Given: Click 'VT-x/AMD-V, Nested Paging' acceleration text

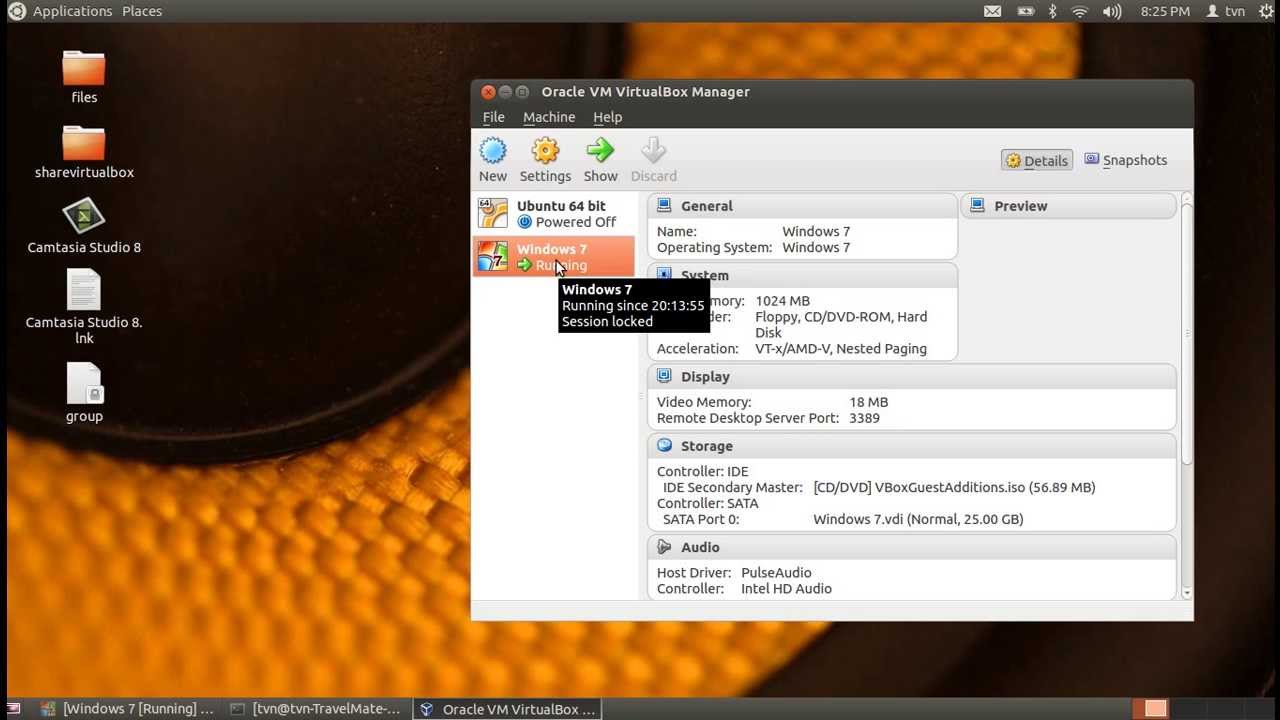Looking at the screenshot, I should (841, 349).
